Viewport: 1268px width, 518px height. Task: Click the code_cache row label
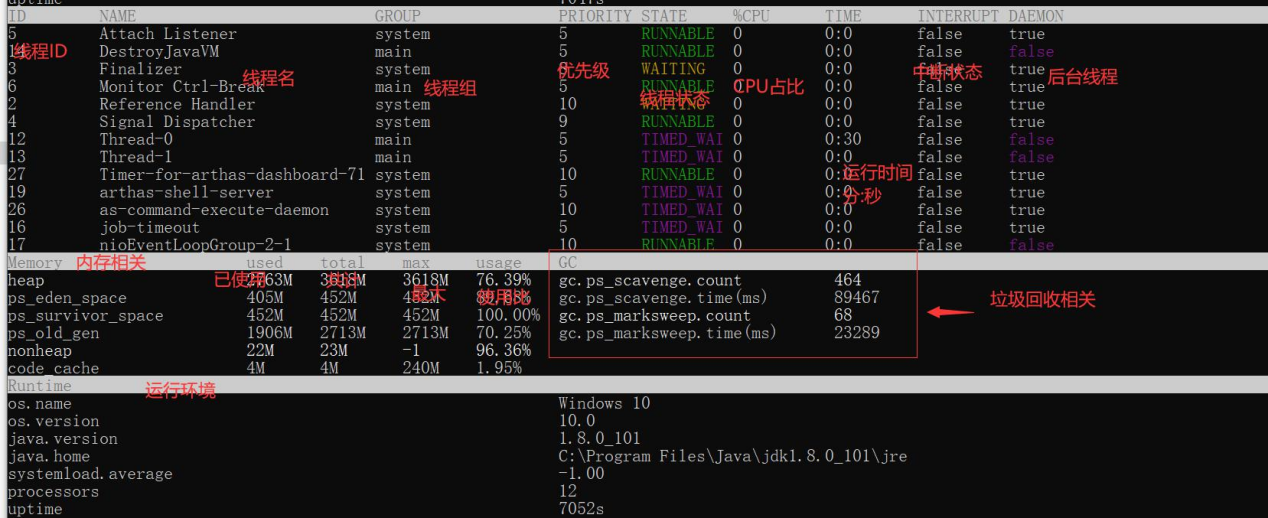click(x=53, y=369)
